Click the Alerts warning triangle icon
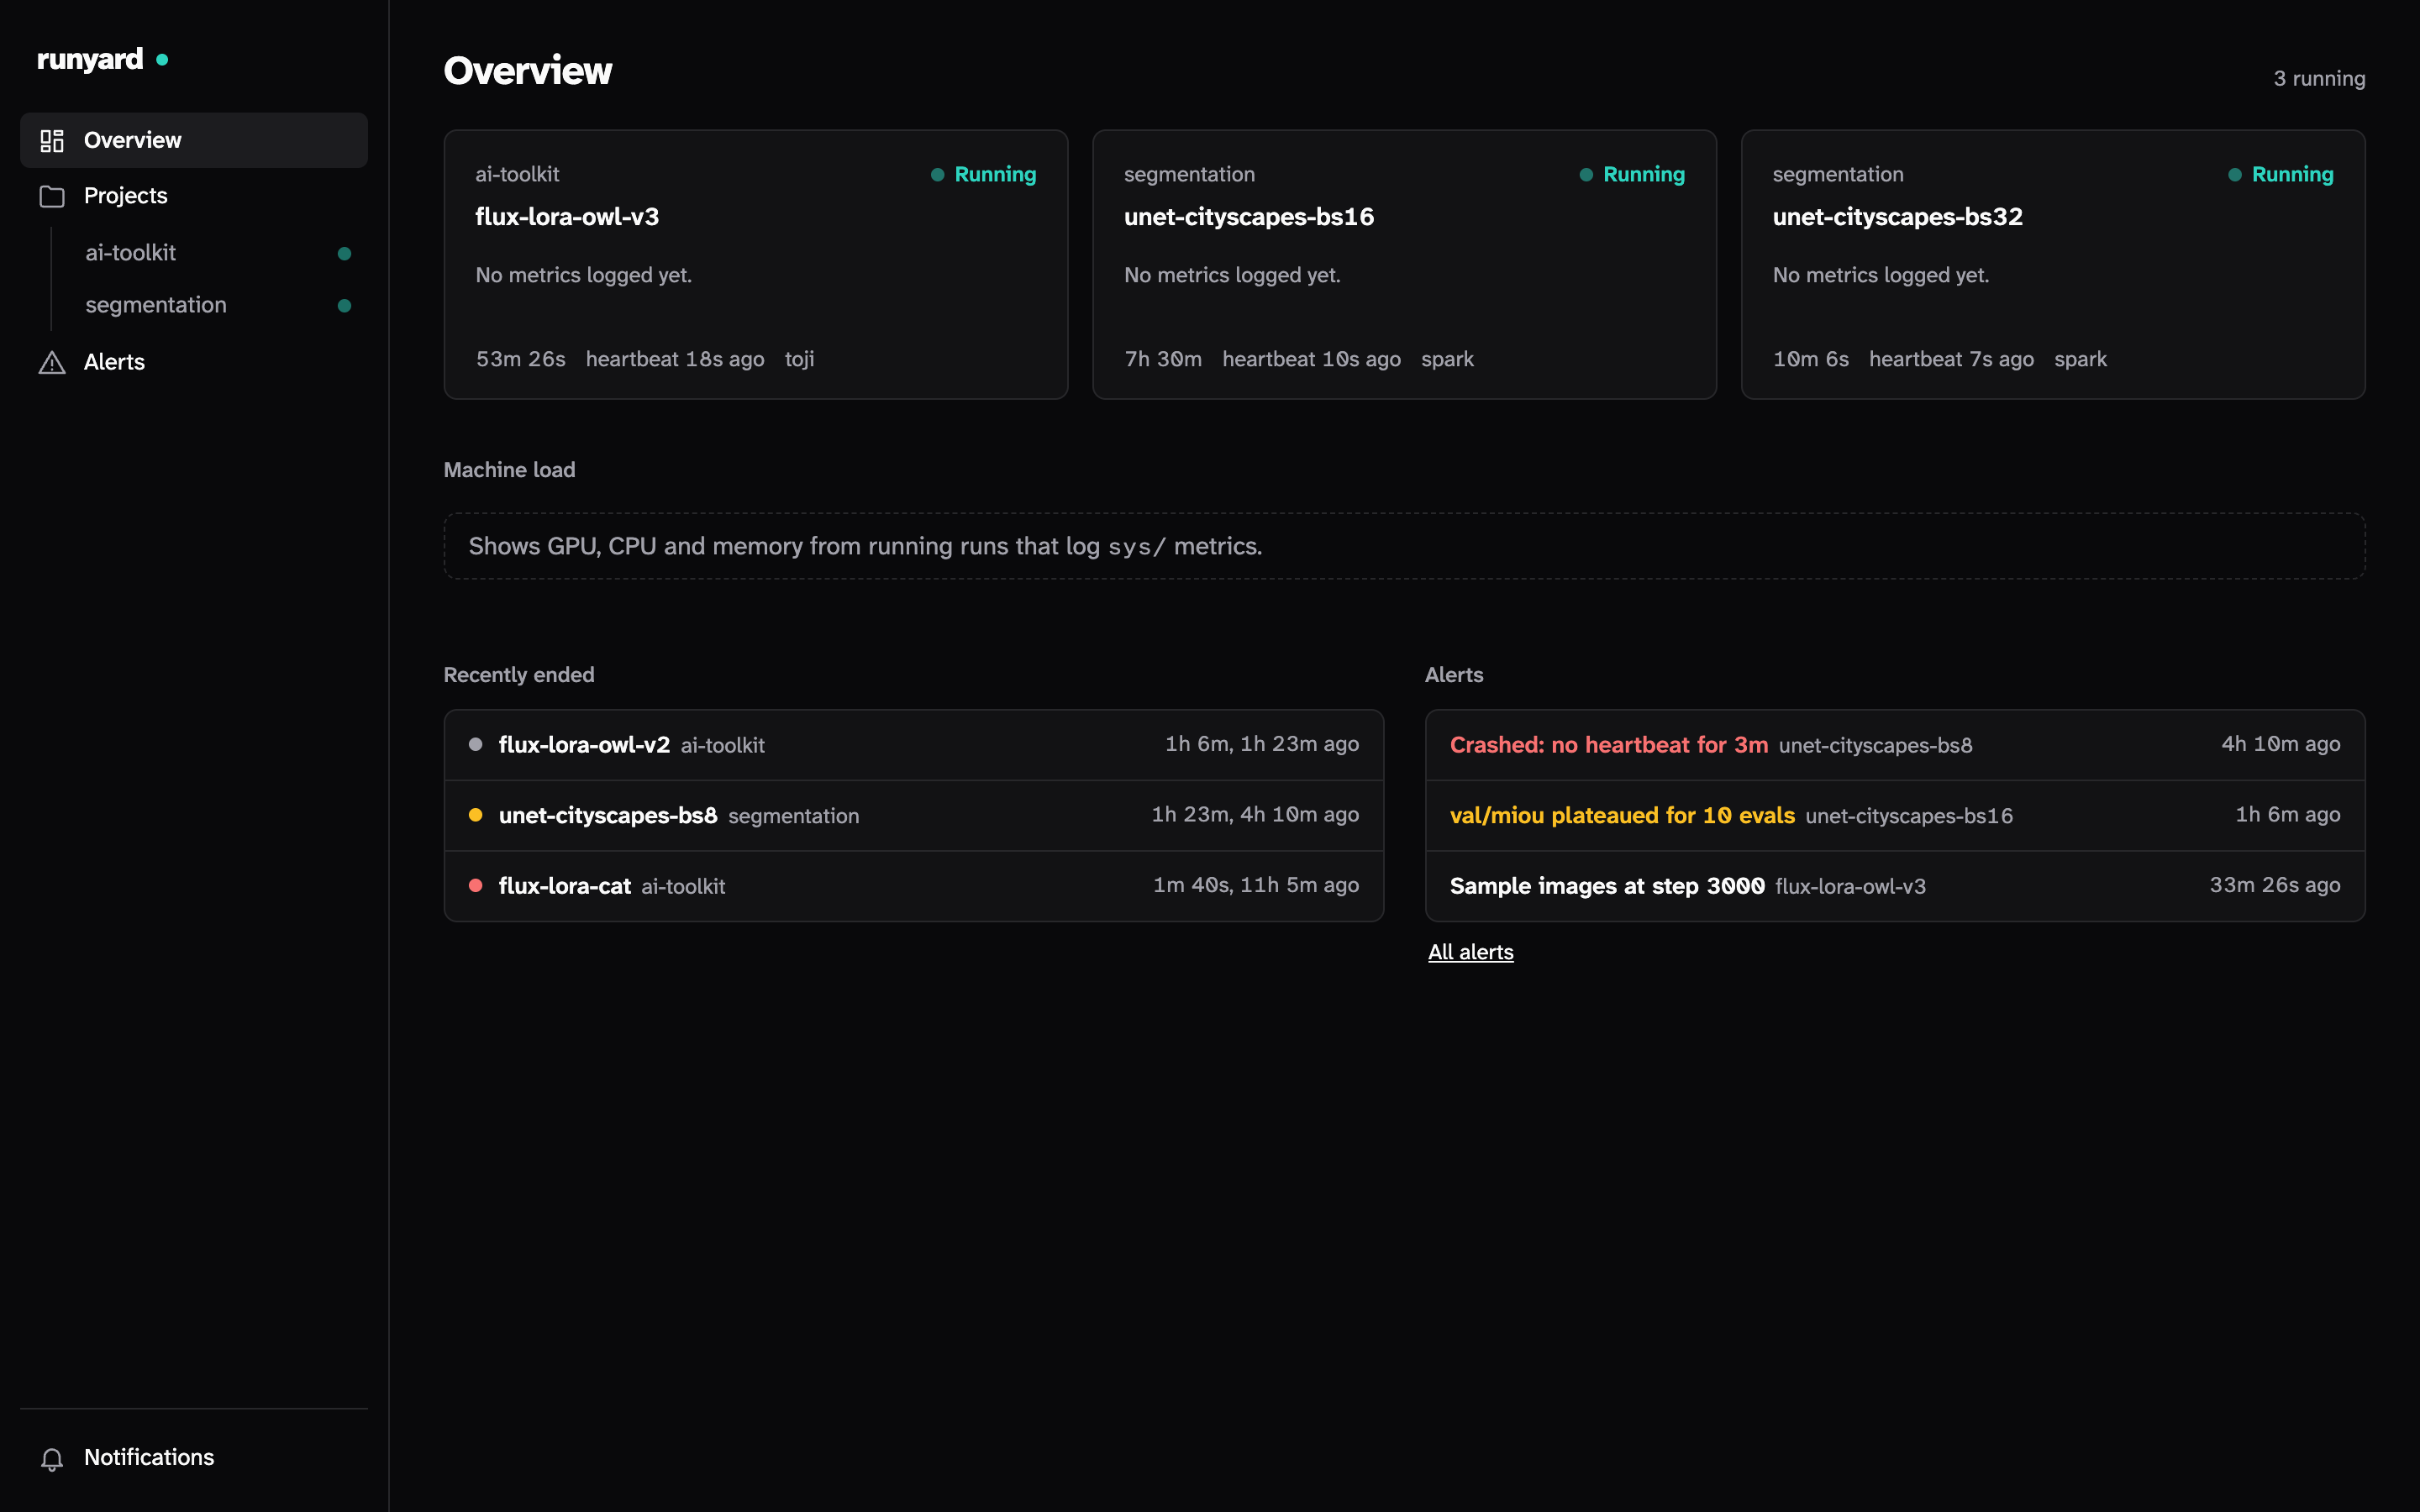This screenshot has height=1512, width=2420. pyautogui.click(x=52, y=363)
